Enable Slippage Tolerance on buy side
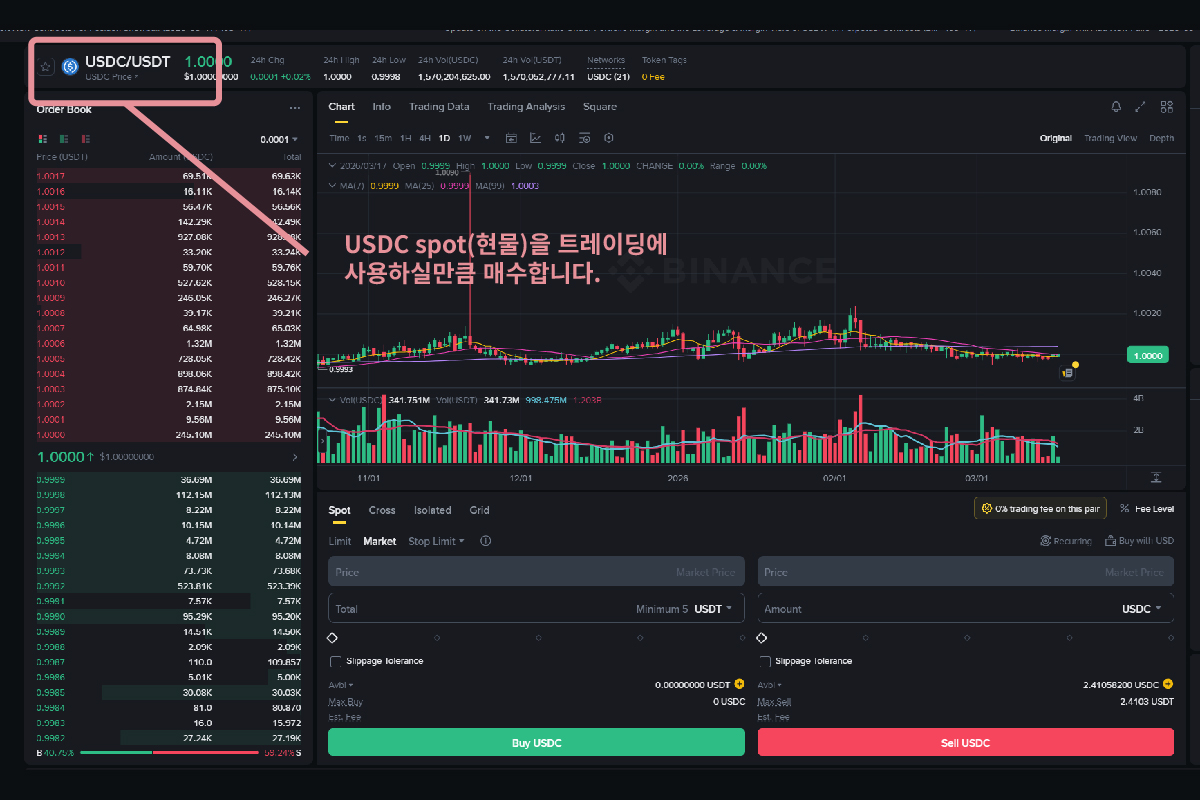The height and width of the screenshot is (800, 1200). pos(335,661)
